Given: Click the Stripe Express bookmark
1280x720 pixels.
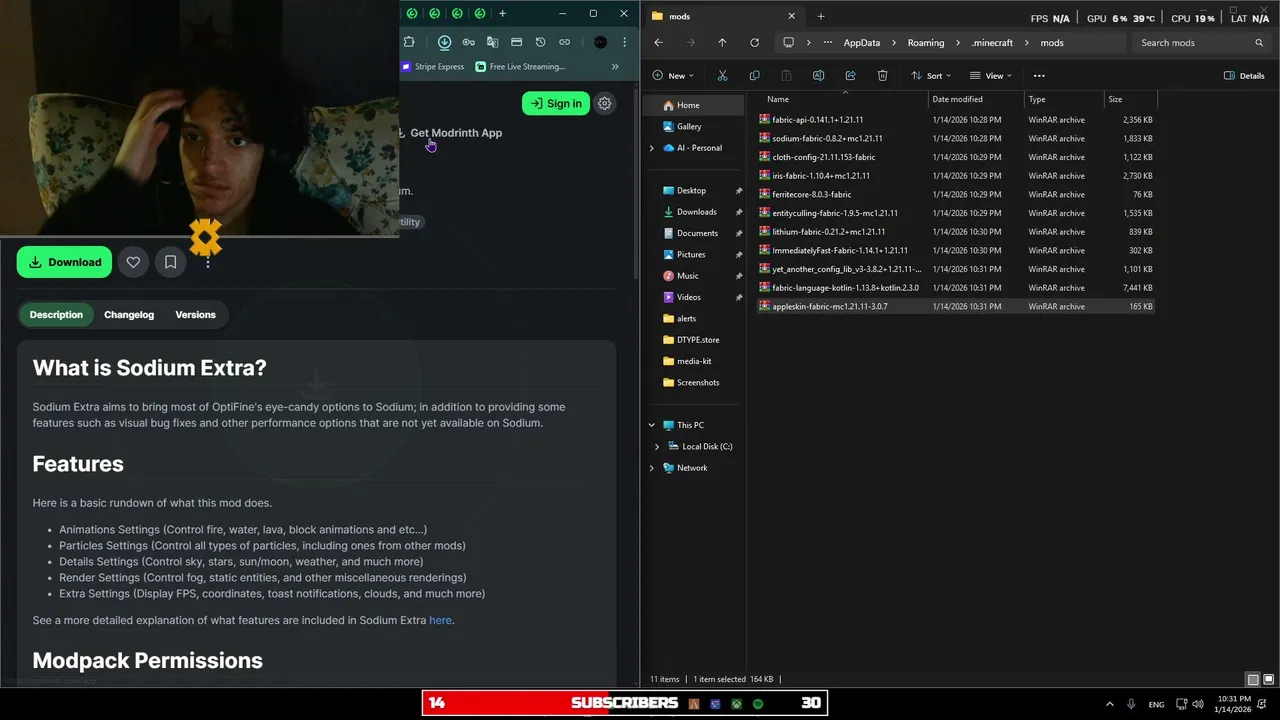Looking at the screenshot, I should point(433,66).
